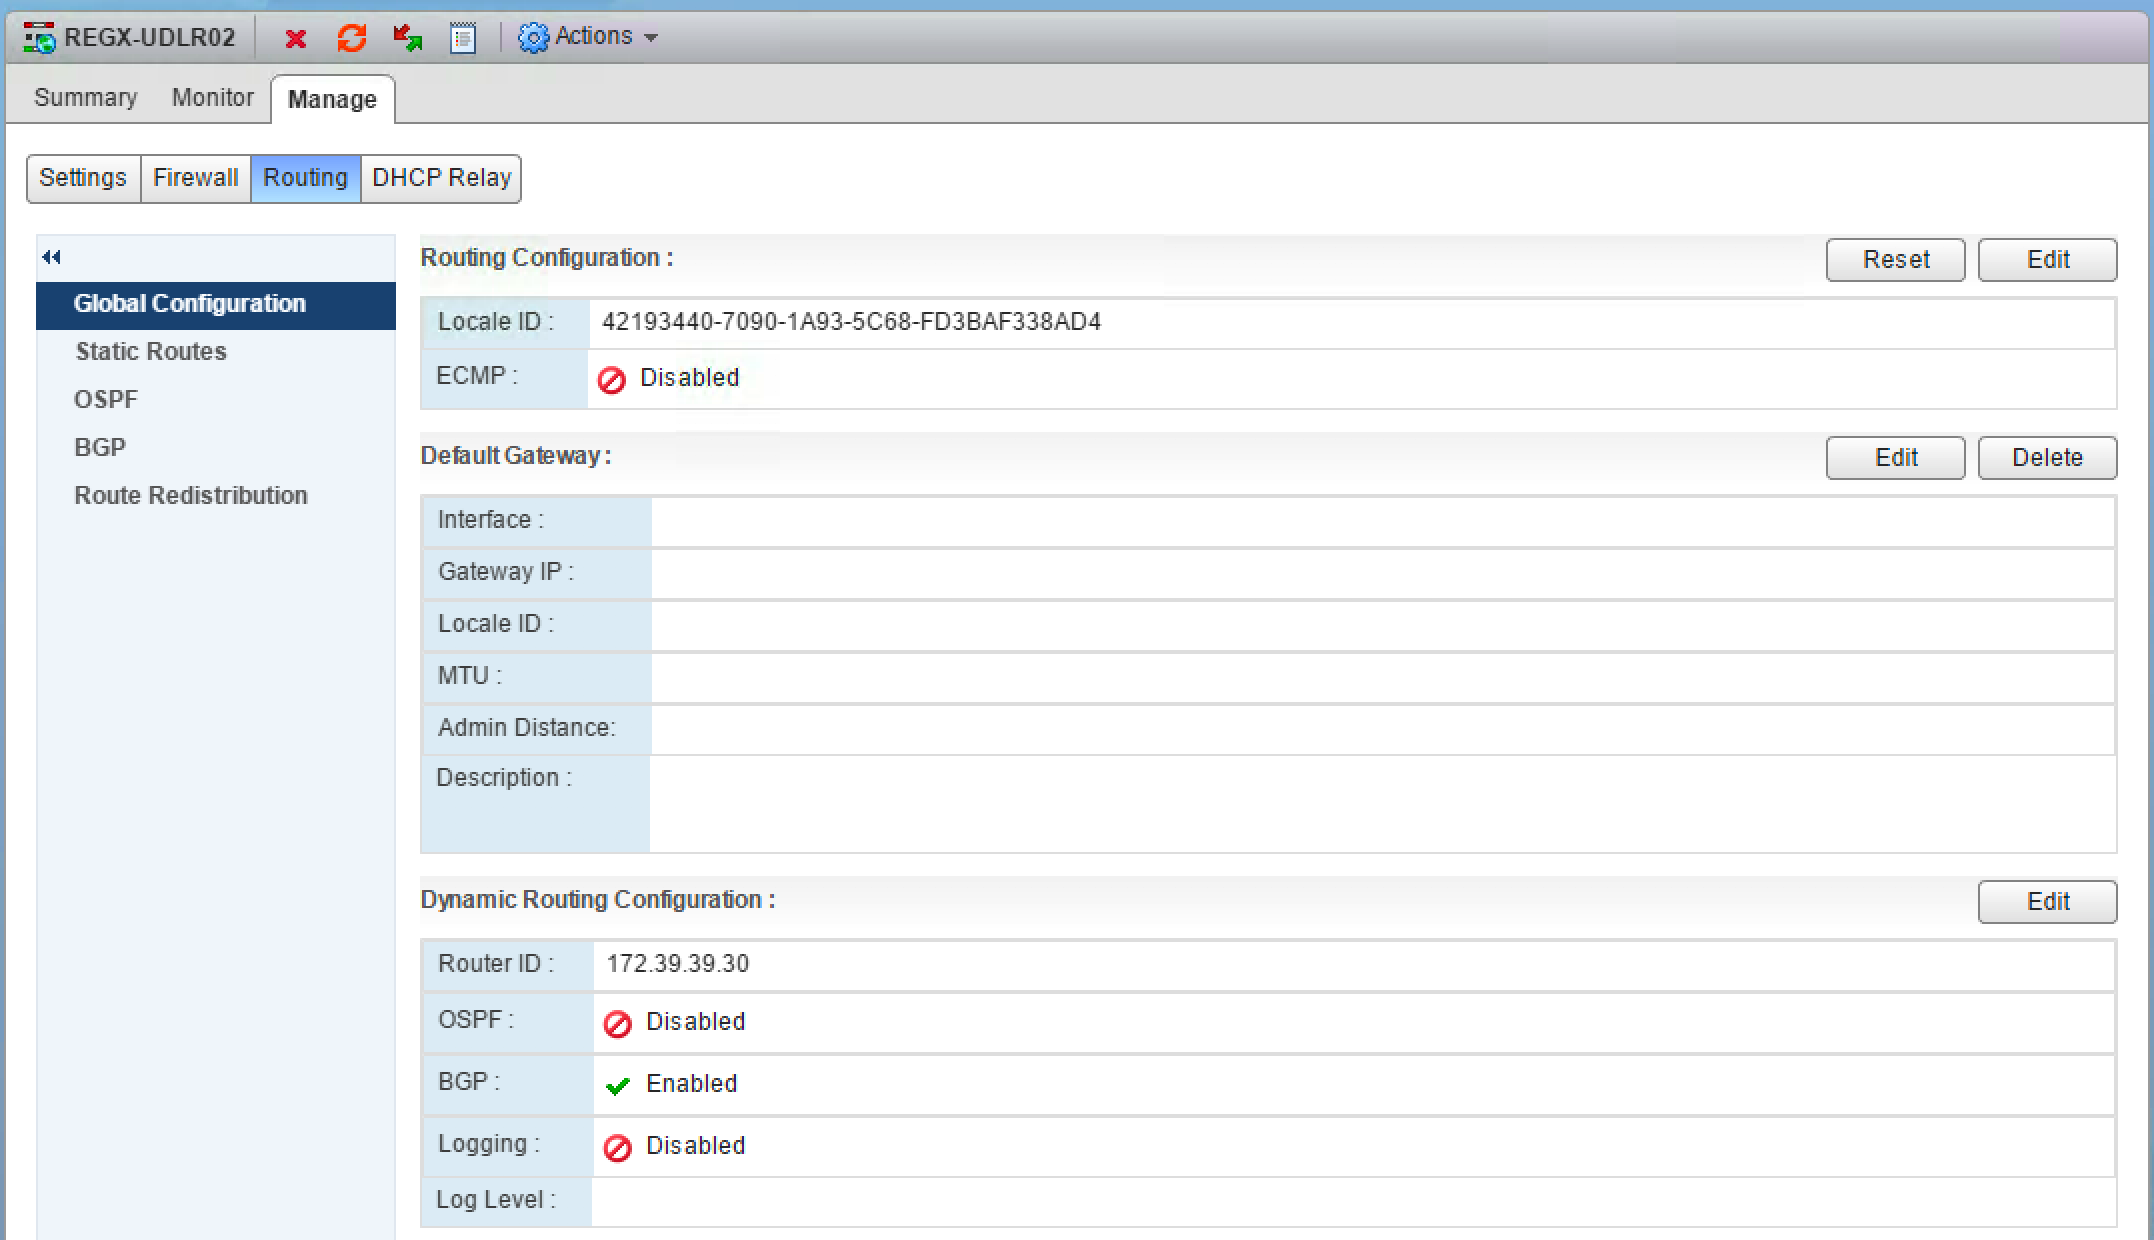Select Route Redistribution in the sidebar

point(191,496)
